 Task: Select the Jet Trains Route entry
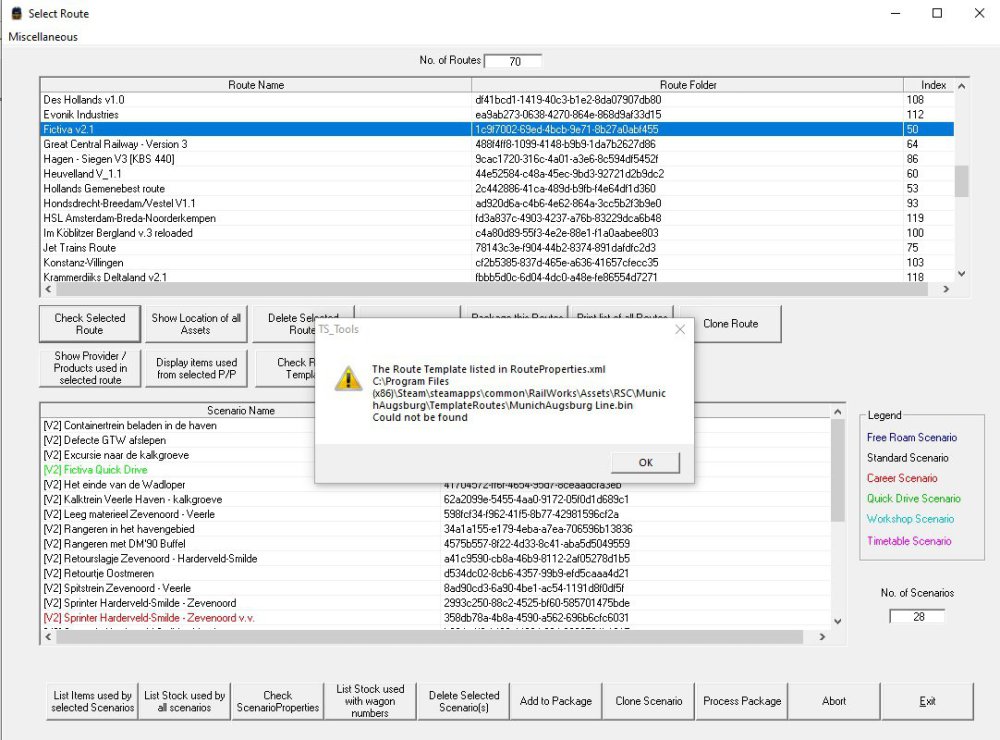pos(80,248)
